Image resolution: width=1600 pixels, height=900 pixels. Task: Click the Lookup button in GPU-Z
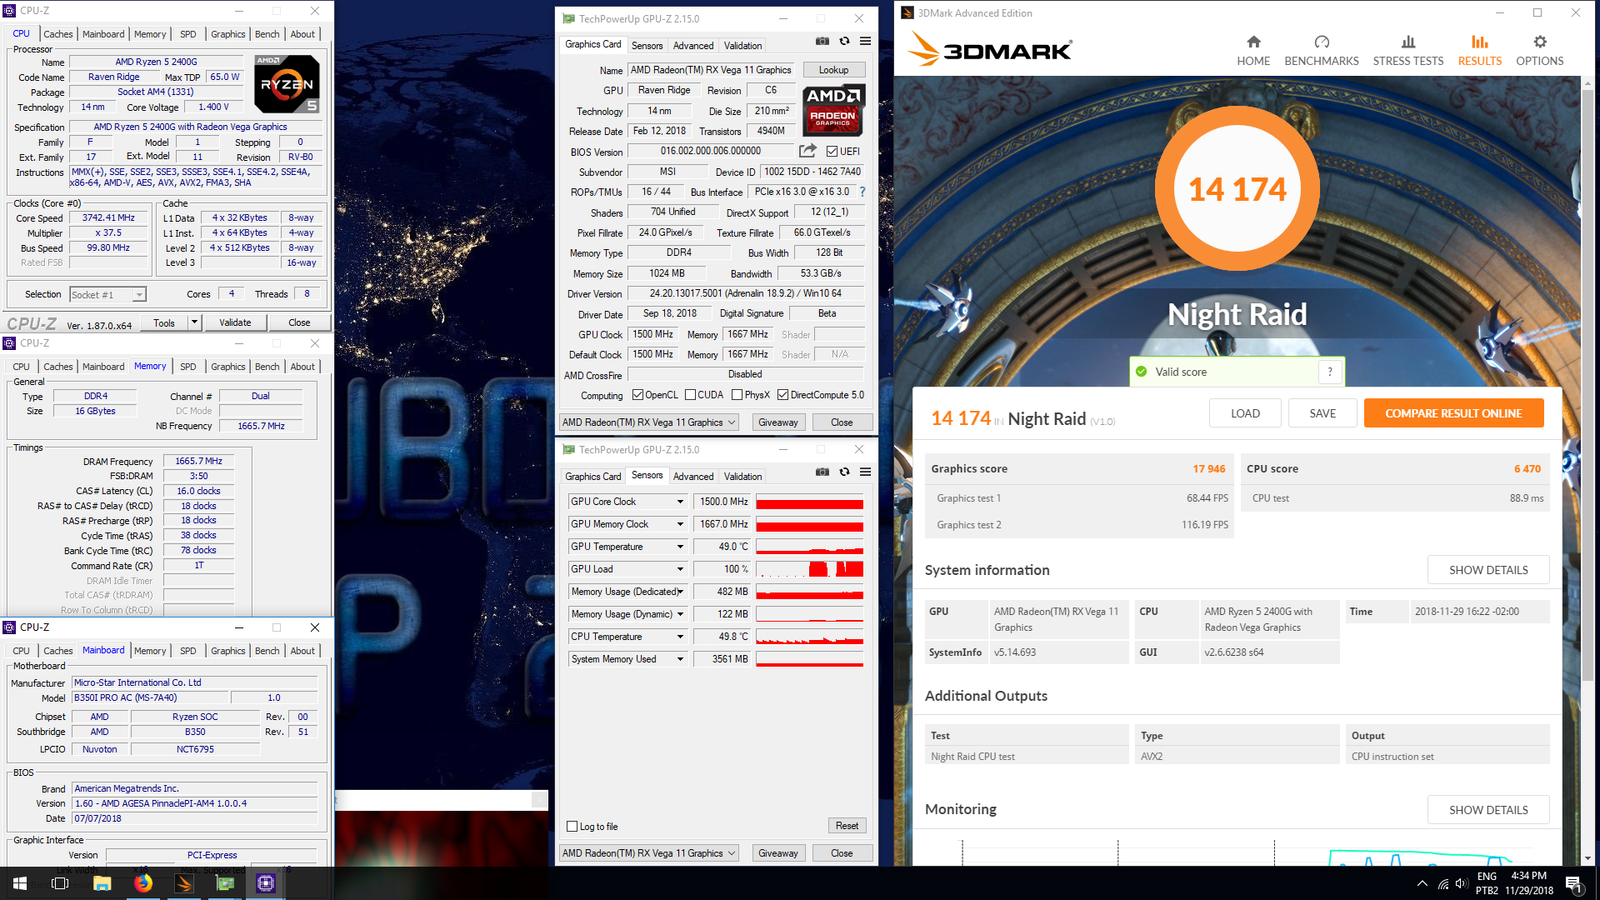coord(833,70)
